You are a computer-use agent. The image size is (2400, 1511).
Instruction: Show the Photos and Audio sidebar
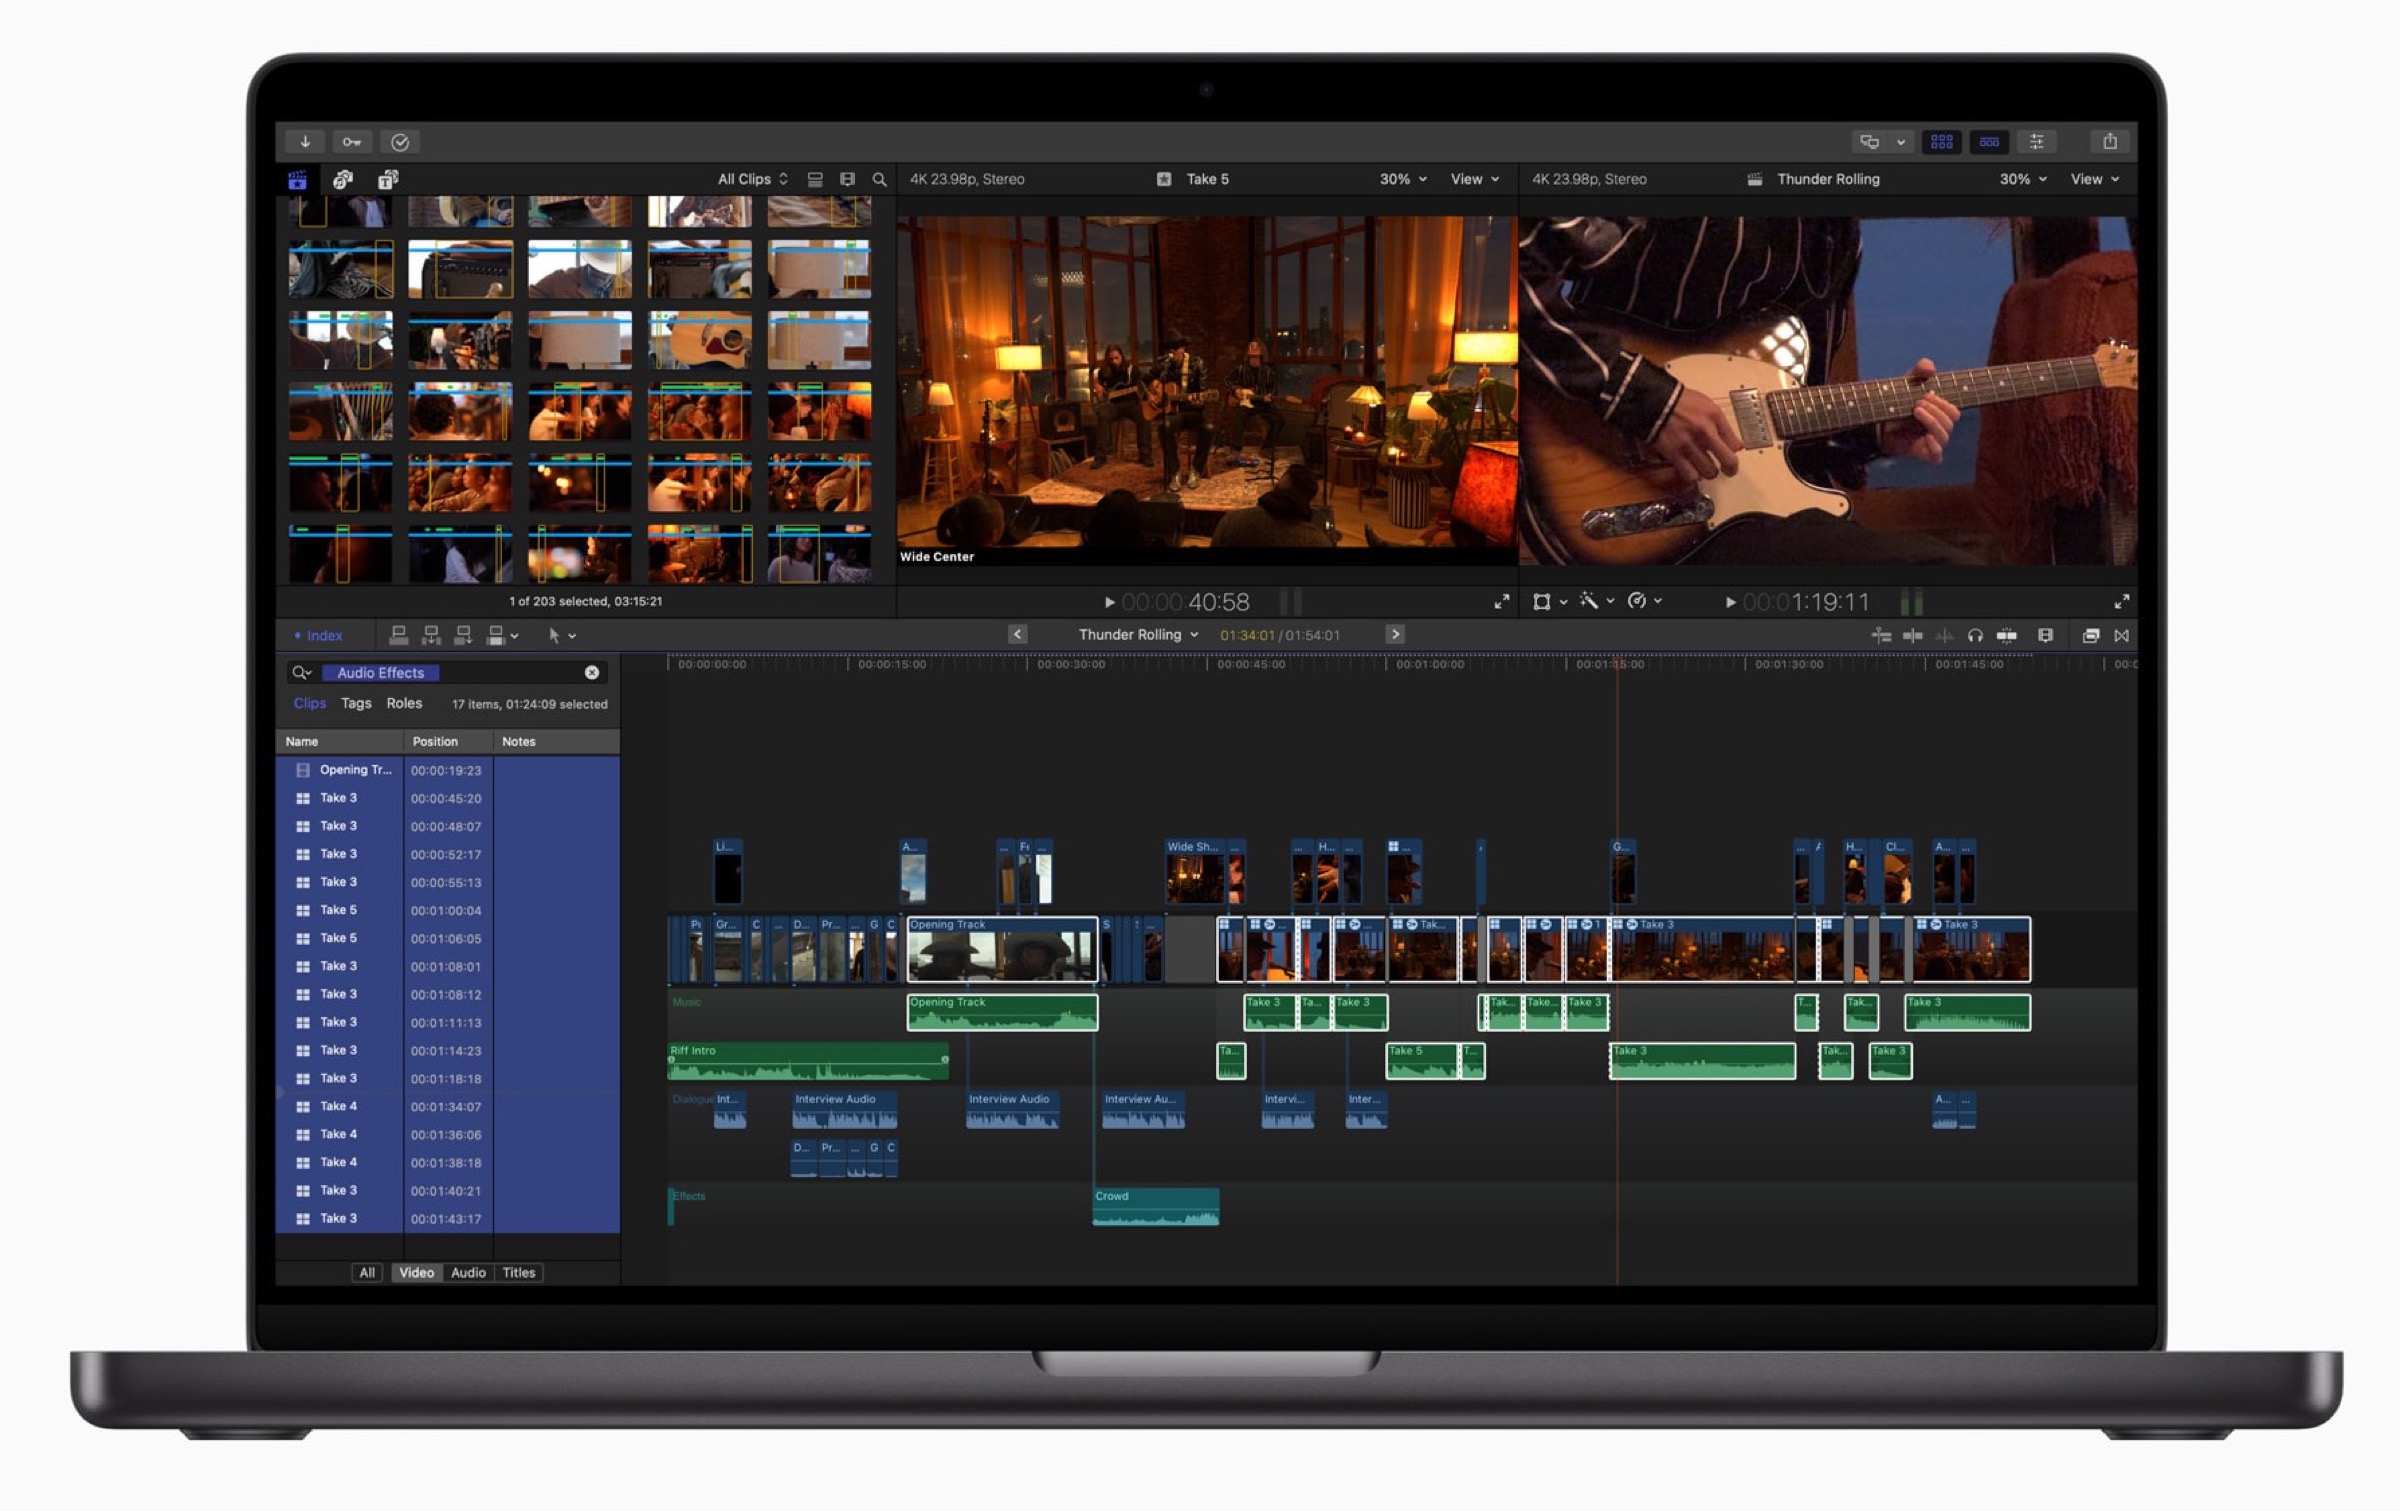point(343,180)
